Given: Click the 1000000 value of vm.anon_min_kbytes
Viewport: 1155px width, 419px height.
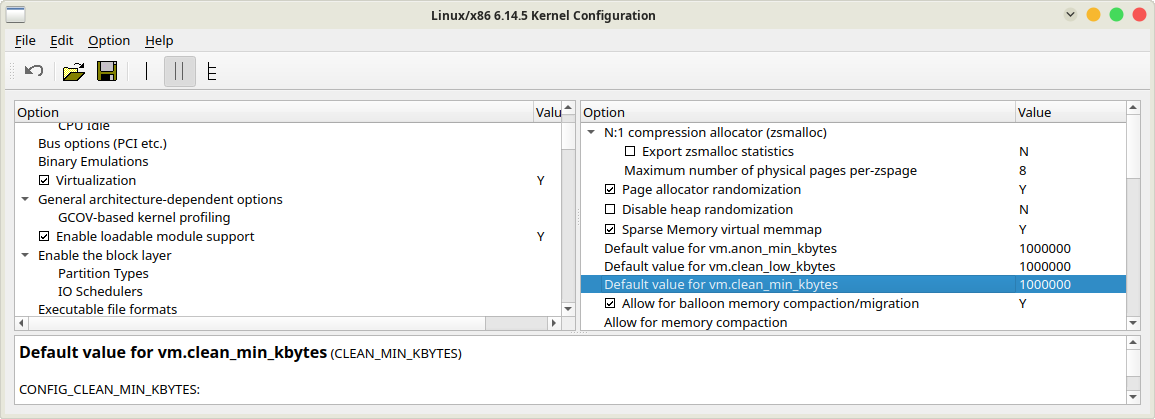Looking at the screenshot, I should click(1045, 248).
